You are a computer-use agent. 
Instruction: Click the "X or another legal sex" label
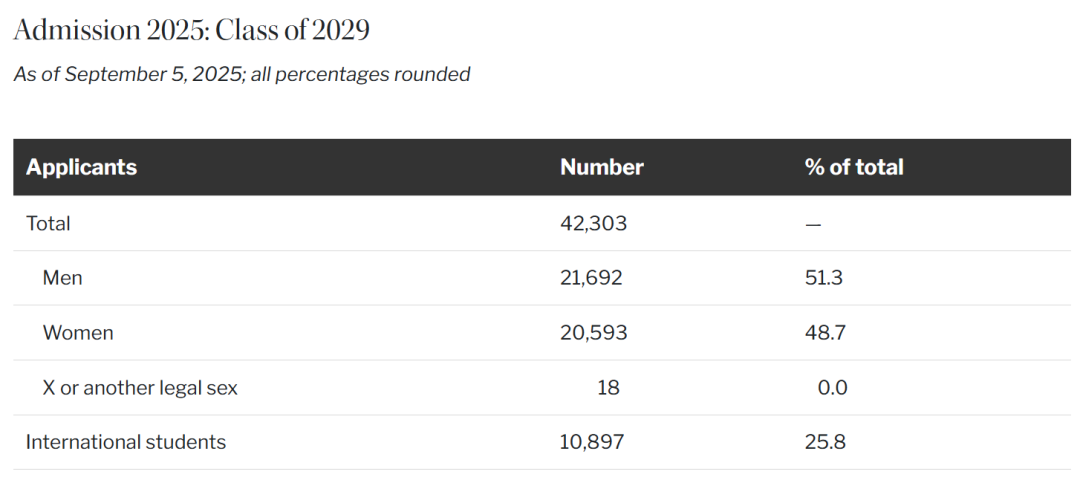click(140, 388)
